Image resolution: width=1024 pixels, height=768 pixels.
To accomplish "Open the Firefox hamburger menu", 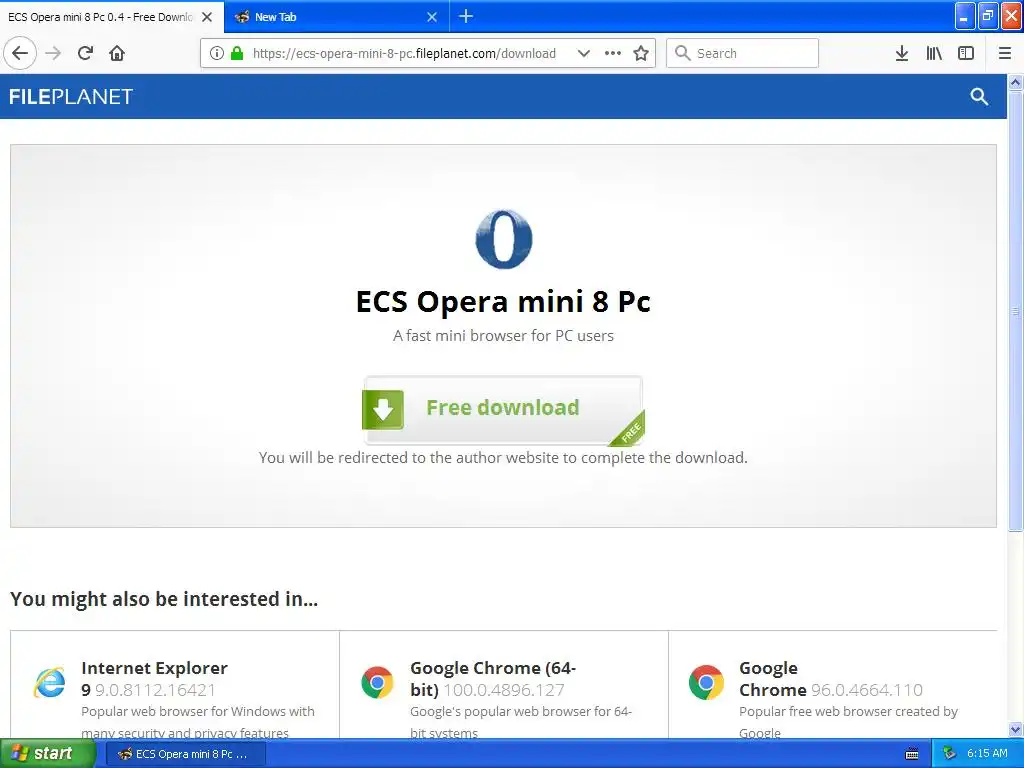I will tap(1005, 53).
